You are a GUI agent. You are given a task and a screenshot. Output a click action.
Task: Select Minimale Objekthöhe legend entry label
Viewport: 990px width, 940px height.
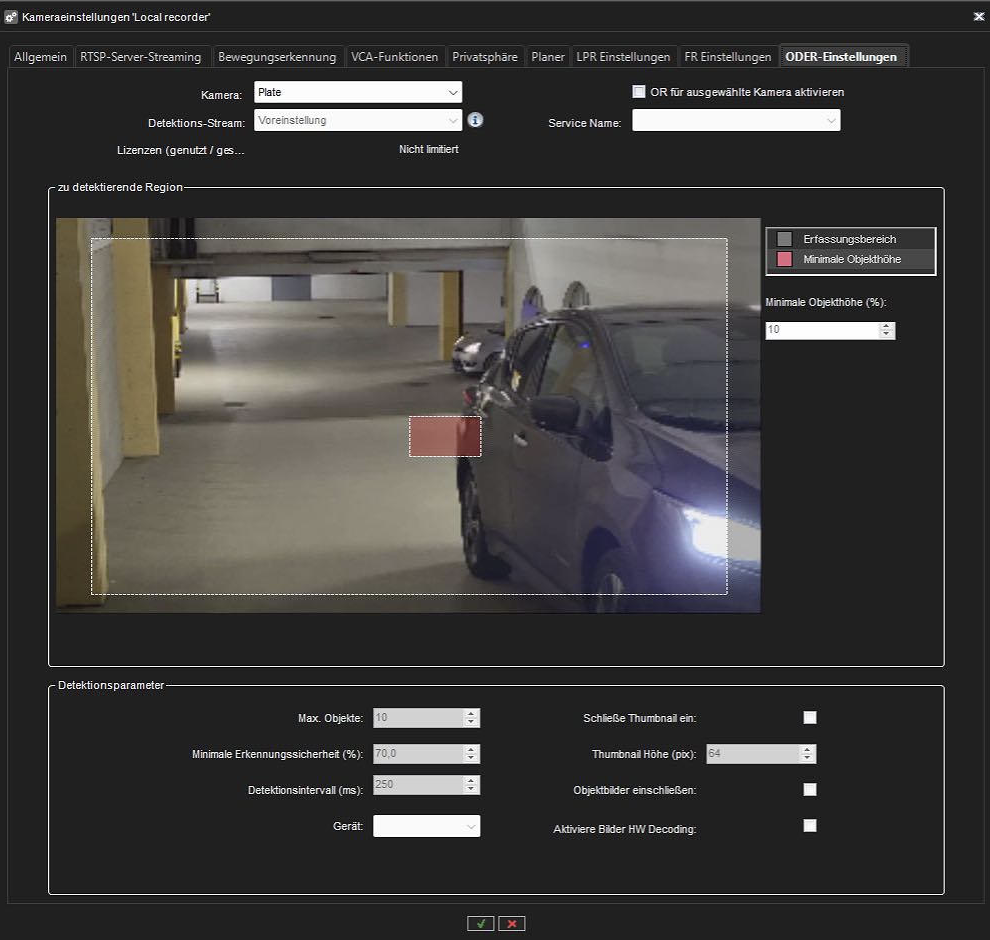click(852, 259)
